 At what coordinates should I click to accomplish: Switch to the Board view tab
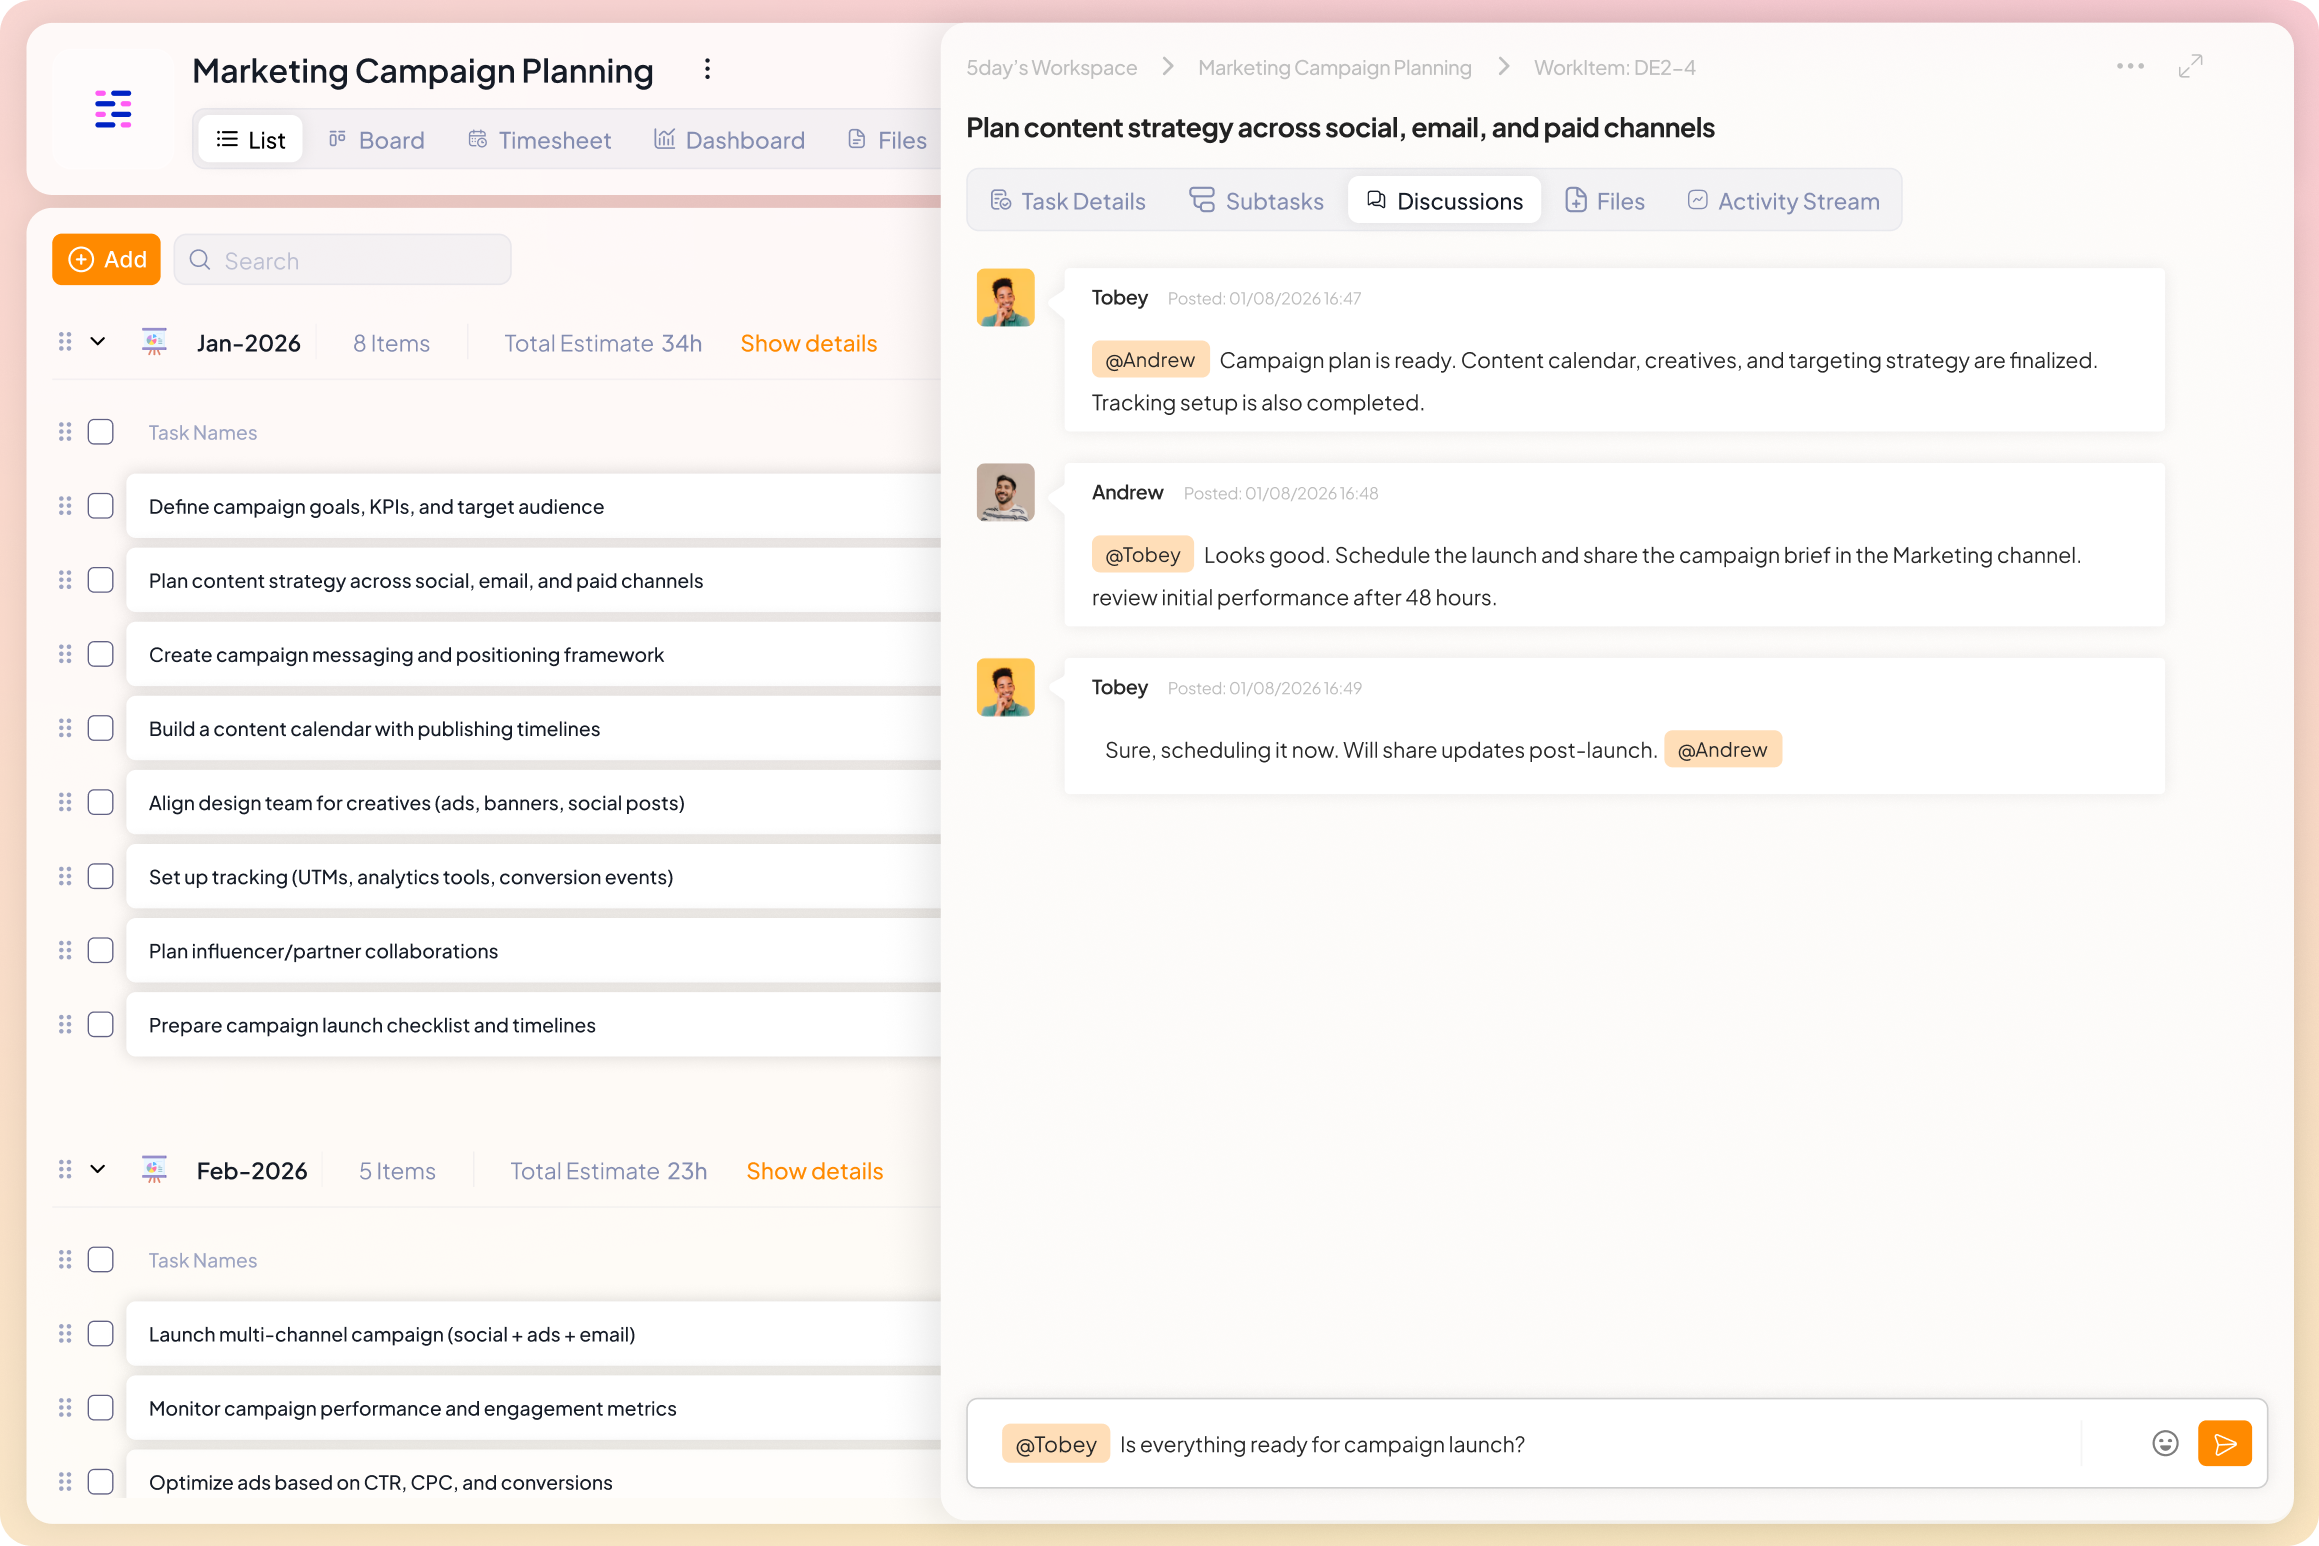376,139
